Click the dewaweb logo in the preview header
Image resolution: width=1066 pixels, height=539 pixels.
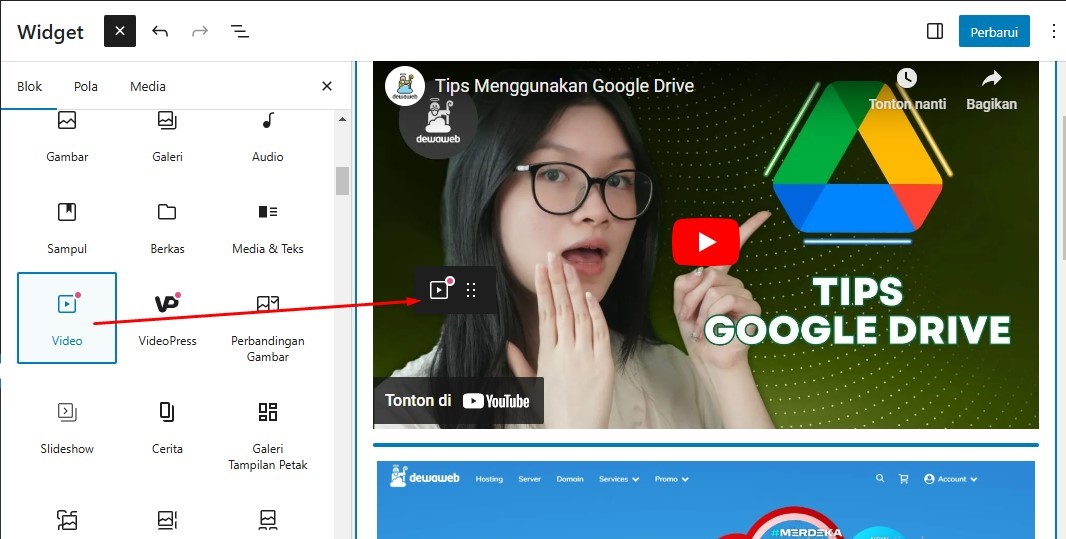click(x=424, y=477)
